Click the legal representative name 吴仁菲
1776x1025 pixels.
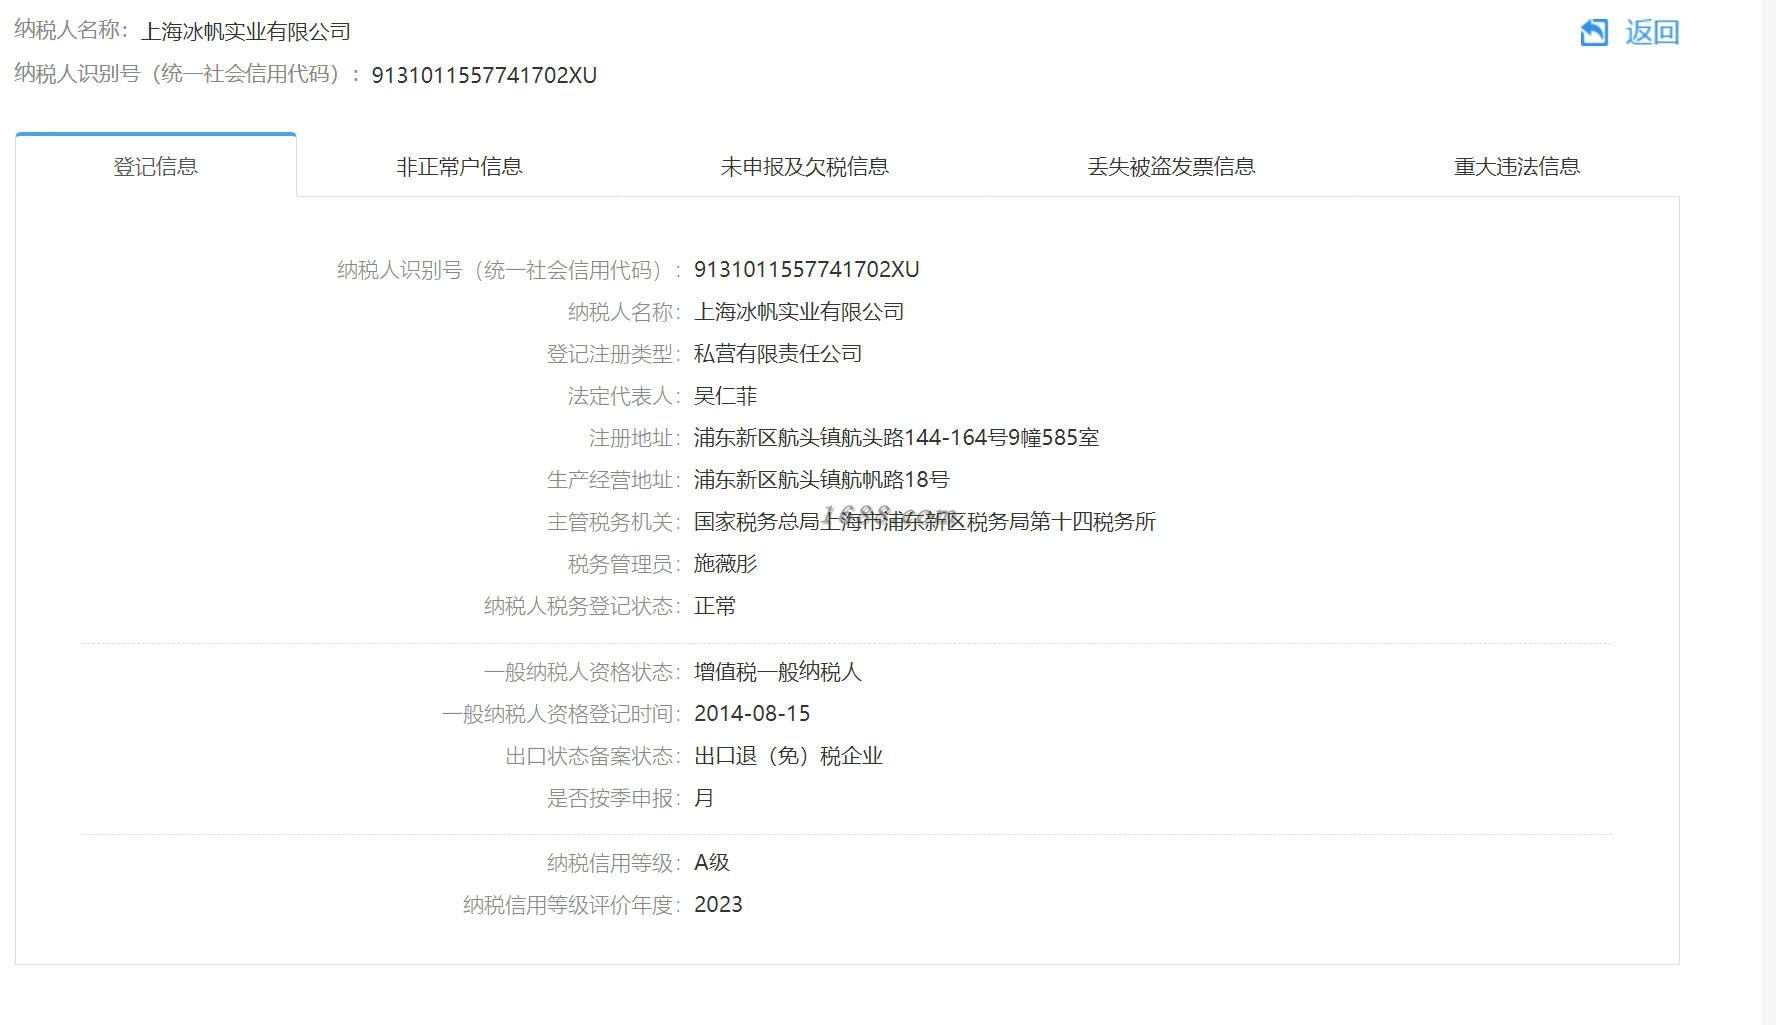click(x=726, y=396)
